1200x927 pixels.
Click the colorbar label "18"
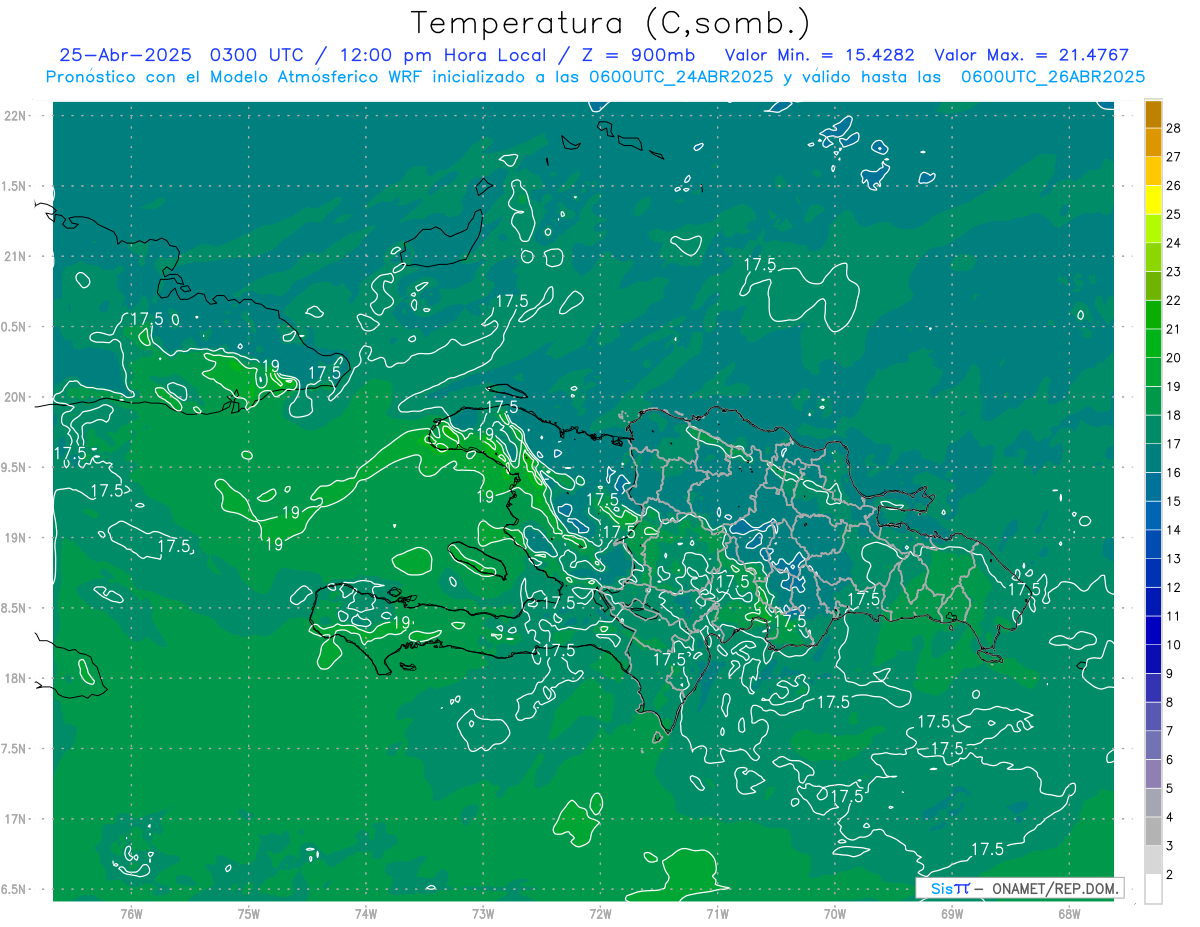coord(1174,415)
